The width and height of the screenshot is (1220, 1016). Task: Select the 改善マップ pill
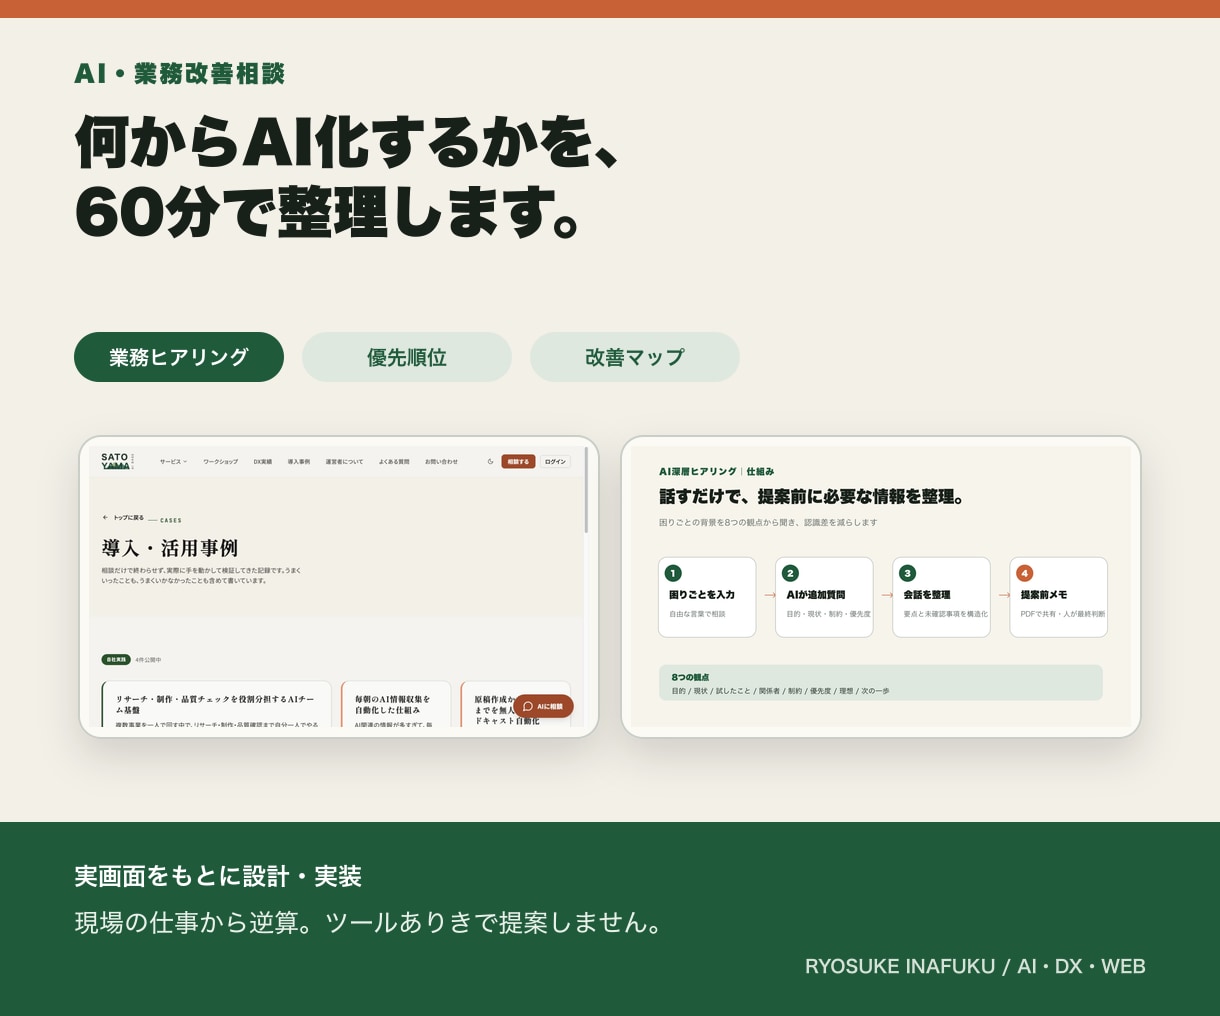click(x=635, y=357)
